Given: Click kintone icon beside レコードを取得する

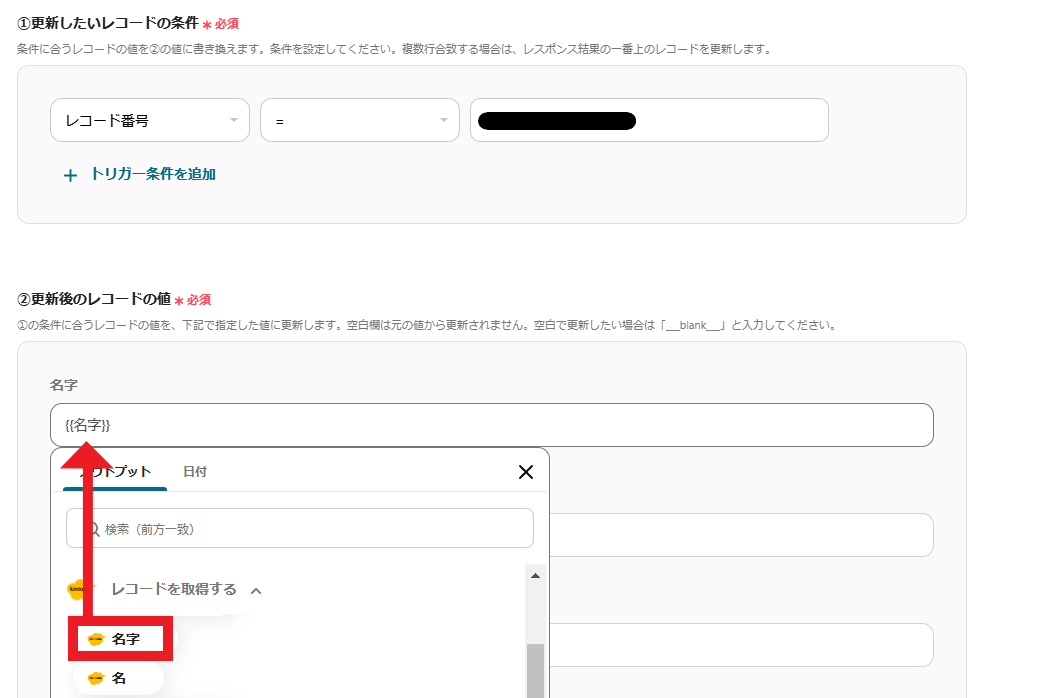Looking at the screenshot, I should click(77, 589).
